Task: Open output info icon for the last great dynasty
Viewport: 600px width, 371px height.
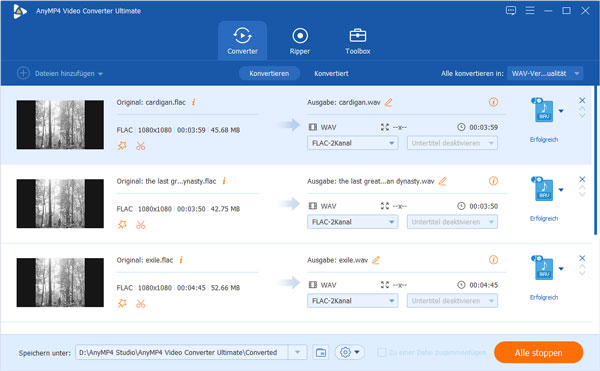Action: (x=493, y=181)
